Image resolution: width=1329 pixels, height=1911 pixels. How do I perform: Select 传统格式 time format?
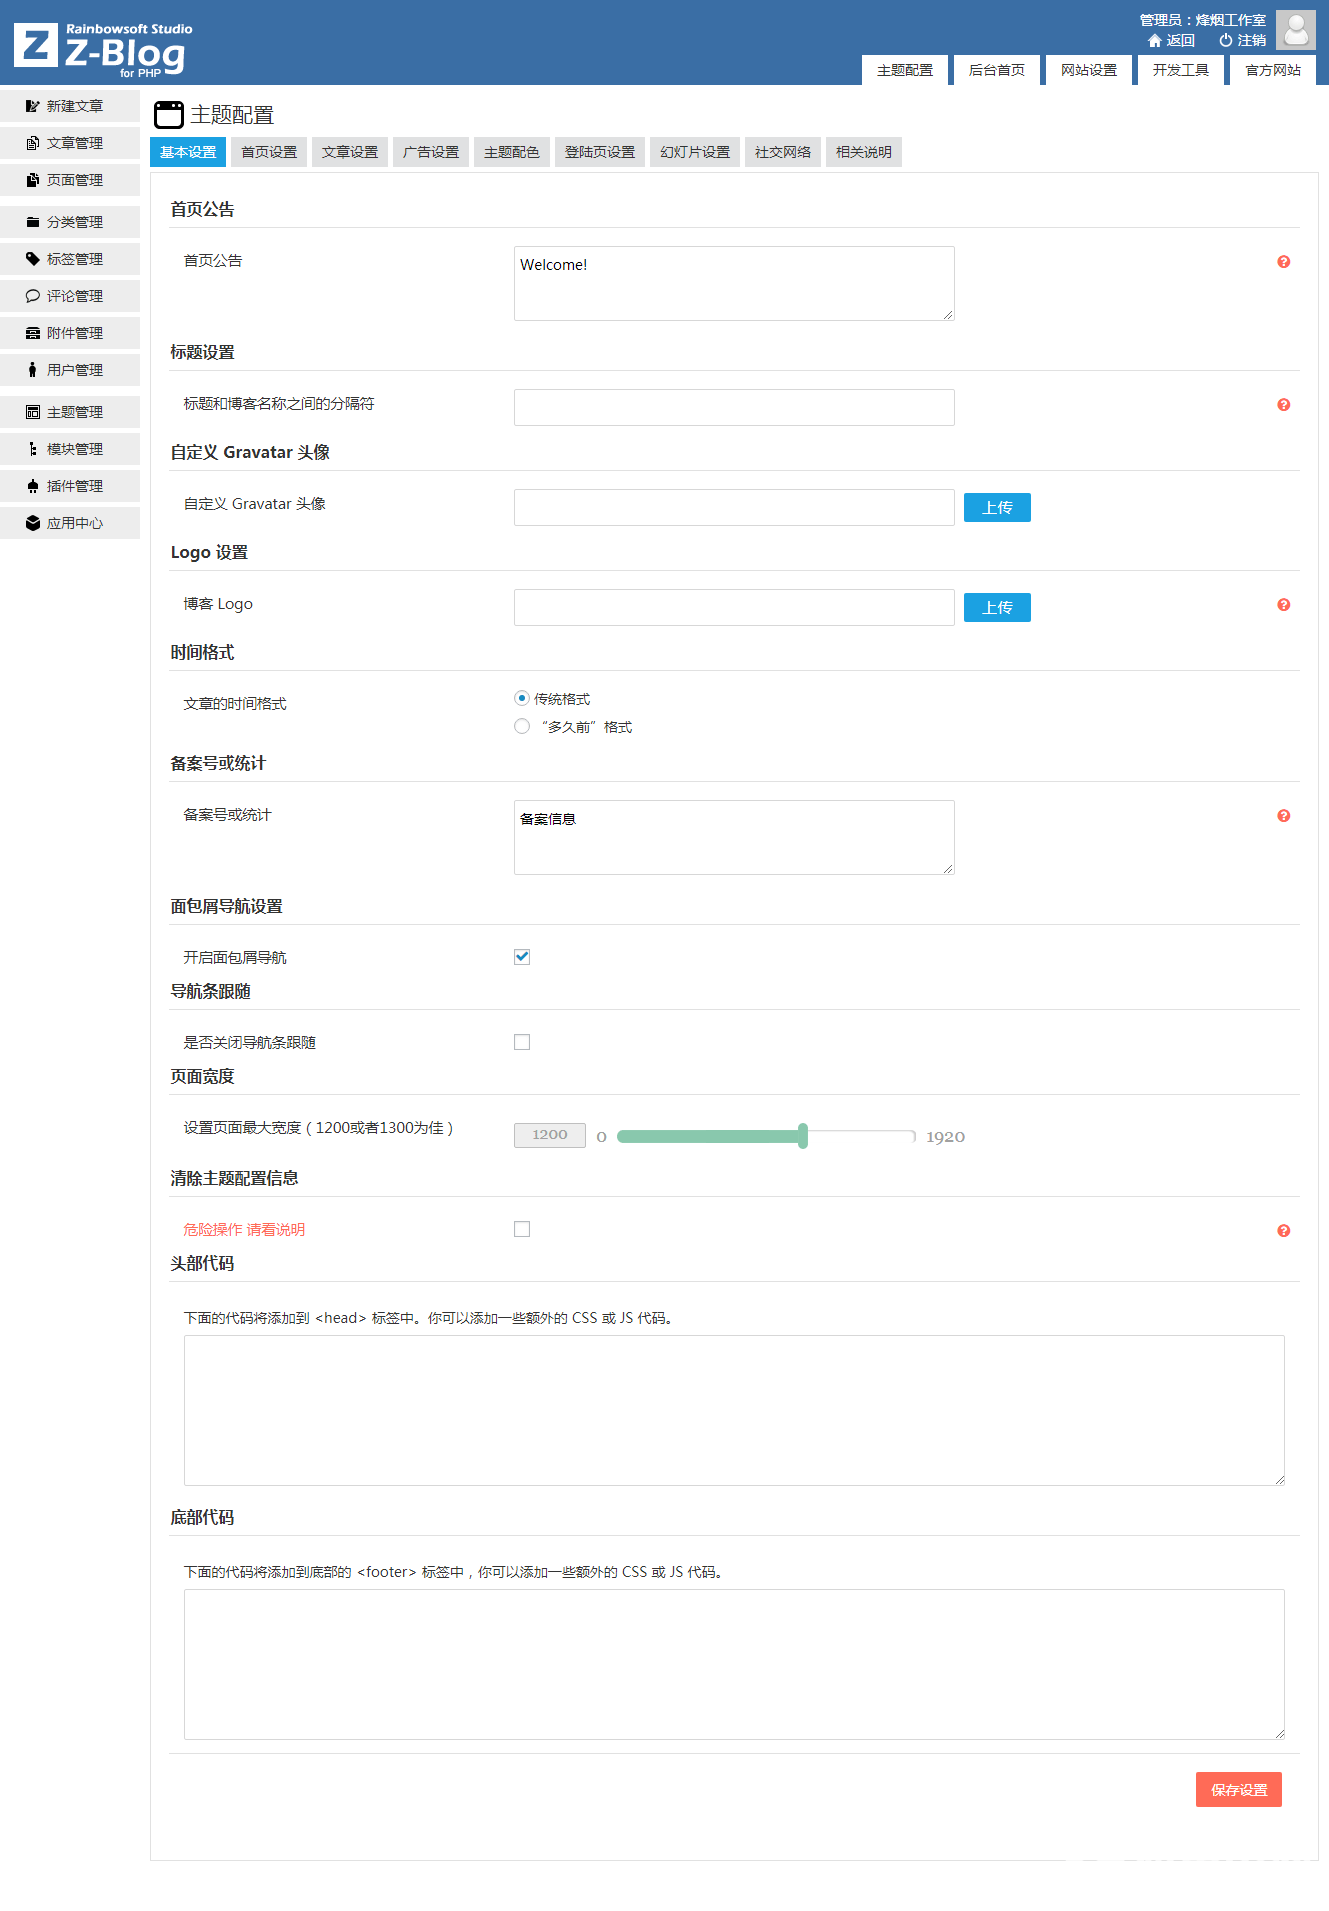(522, 698)
